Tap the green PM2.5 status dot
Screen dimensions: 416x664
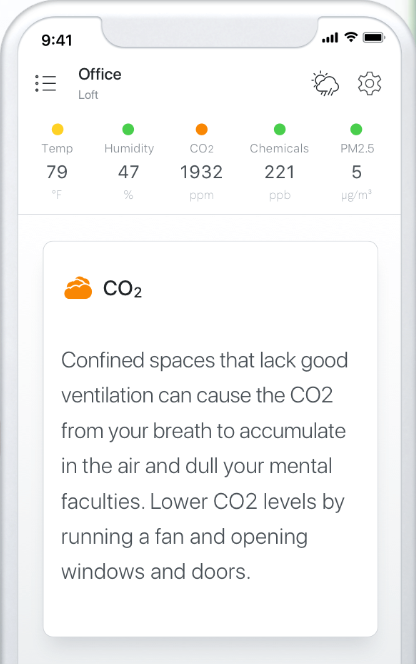(356, 129)
